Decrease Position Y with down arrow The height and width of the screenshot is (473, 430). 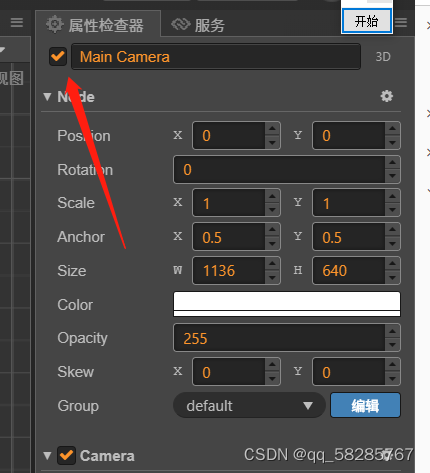392,142
